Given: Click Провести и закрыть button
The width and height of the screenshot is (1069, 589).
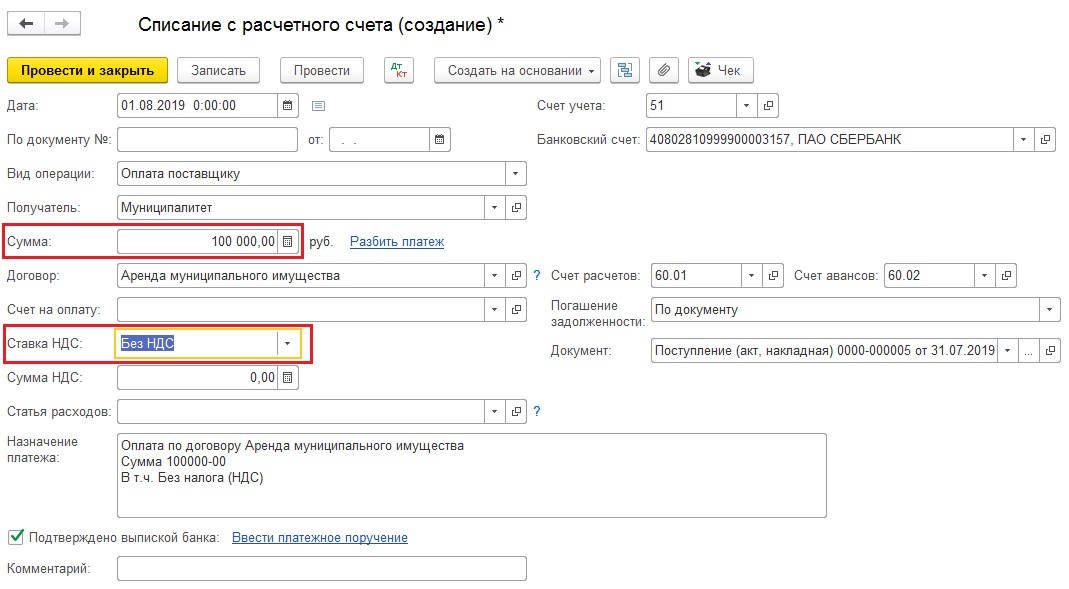Looking at the screenshot, I should point(87,70).
